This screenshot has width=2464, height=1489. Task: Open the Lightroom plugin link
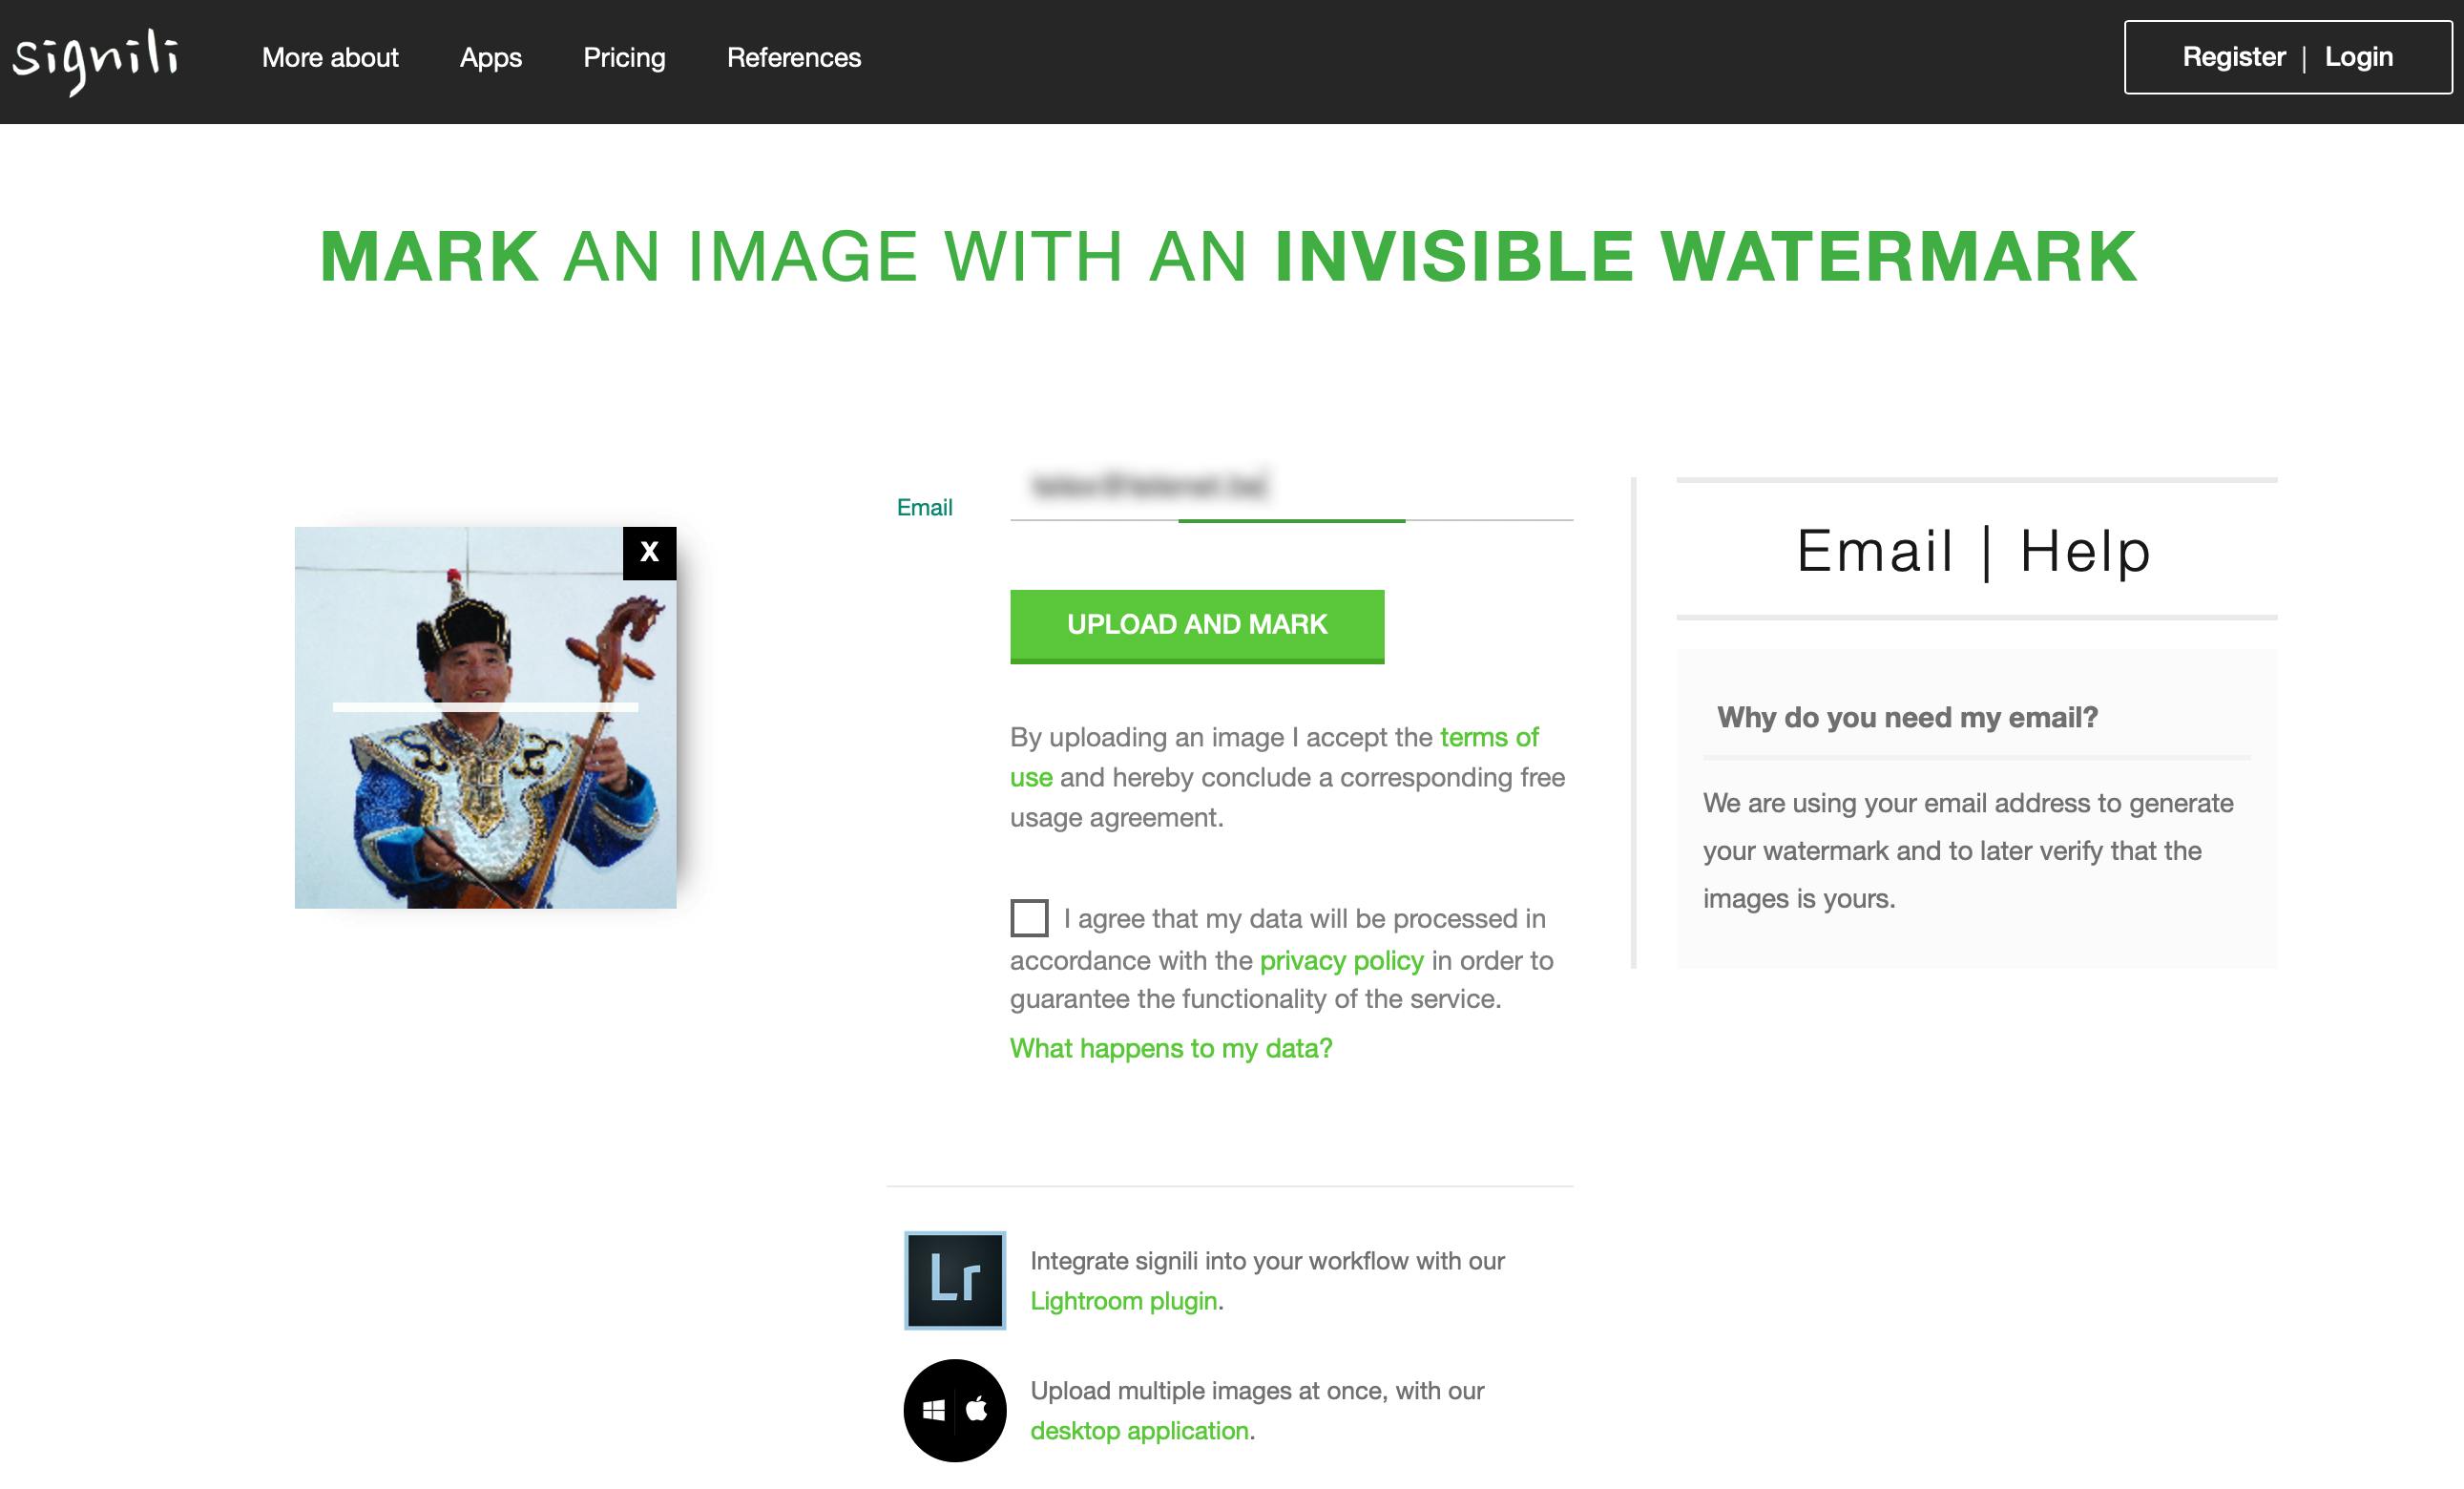pos(1123,1301)
